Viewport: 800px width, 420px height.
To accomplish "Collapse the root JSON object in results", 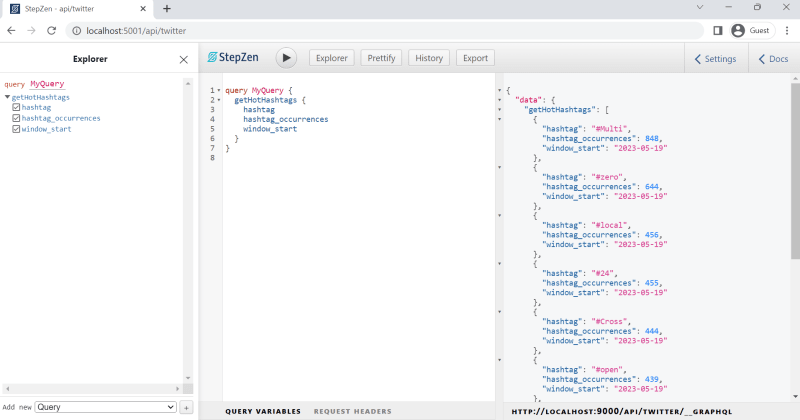I will click(x=499, y=90).
